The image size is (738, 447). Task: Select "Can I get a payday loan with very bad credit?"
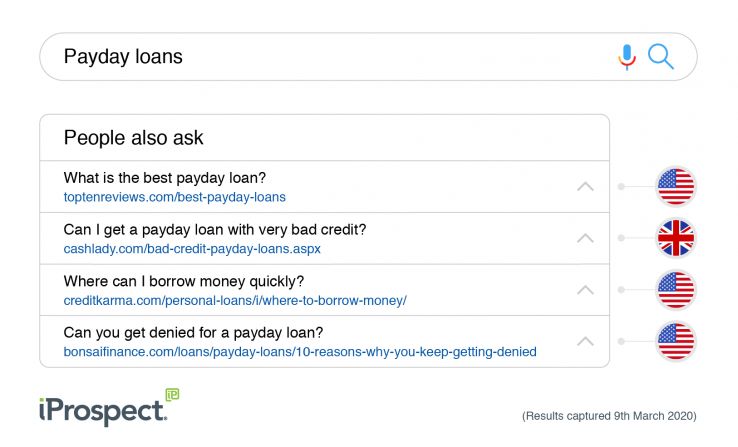click(x=215, y=229)
